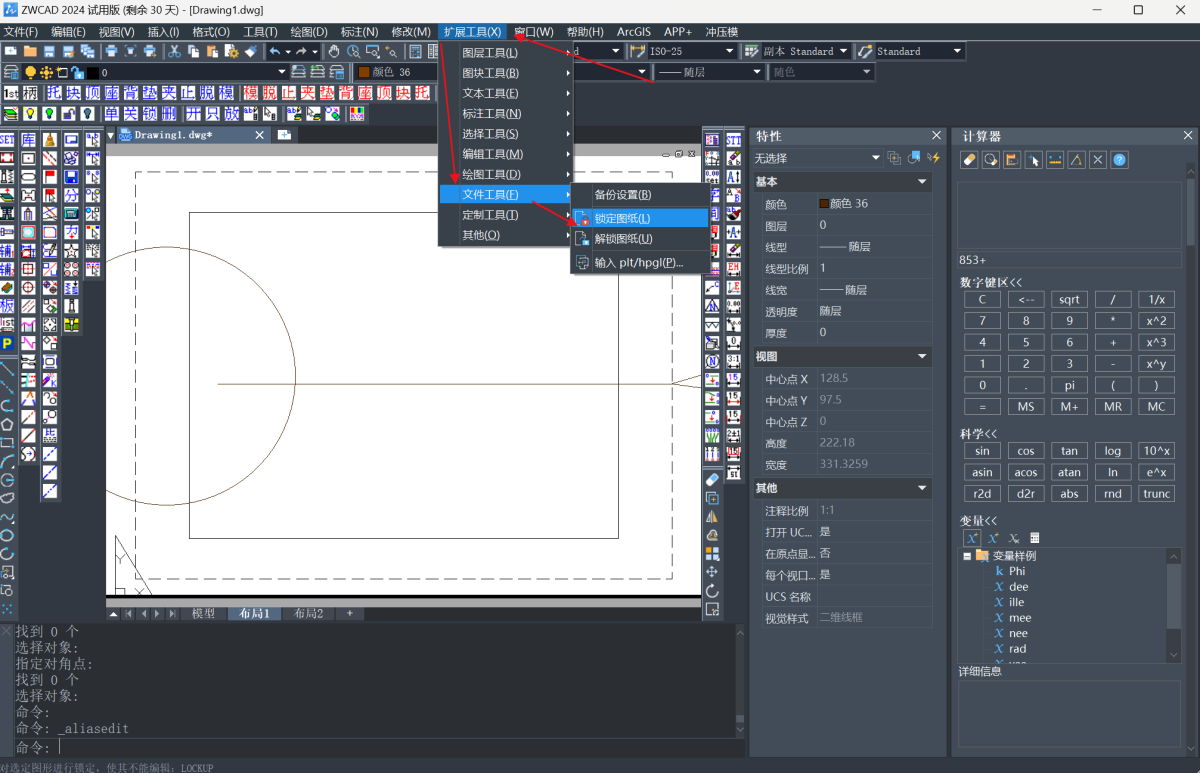Click calculator Clear History icon
1200x773 pixels.
[990, 159]
